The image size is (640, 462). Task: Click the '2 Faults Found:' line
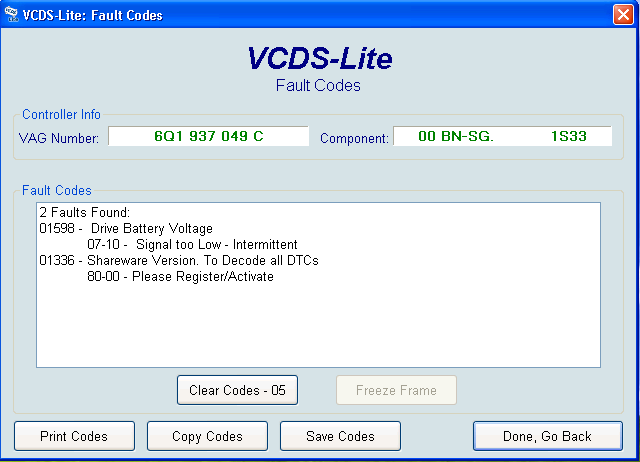84,212
